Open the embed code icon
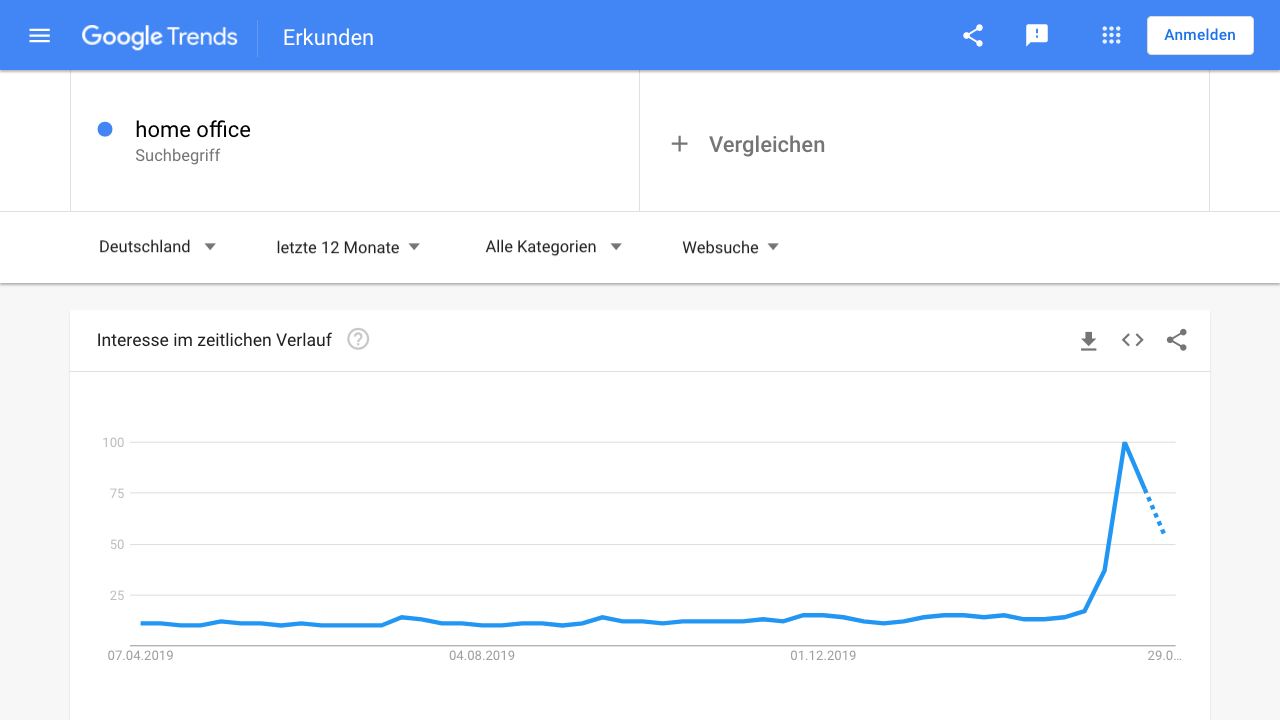Image resolution: width=1280 pixels, height=720 pixels. coord(1132,340)
